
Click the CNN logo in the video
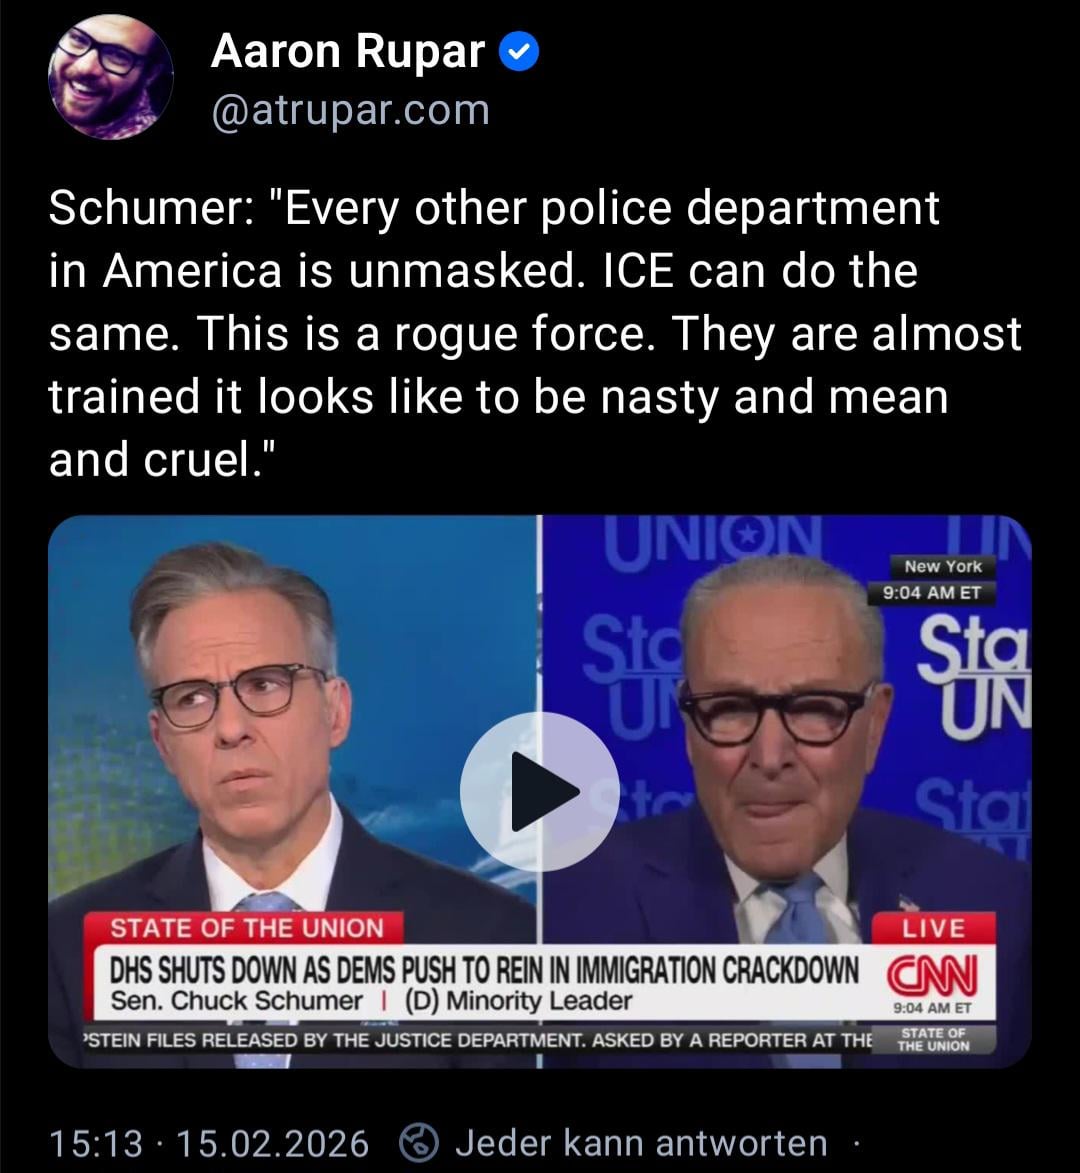(x=933, y=975)
